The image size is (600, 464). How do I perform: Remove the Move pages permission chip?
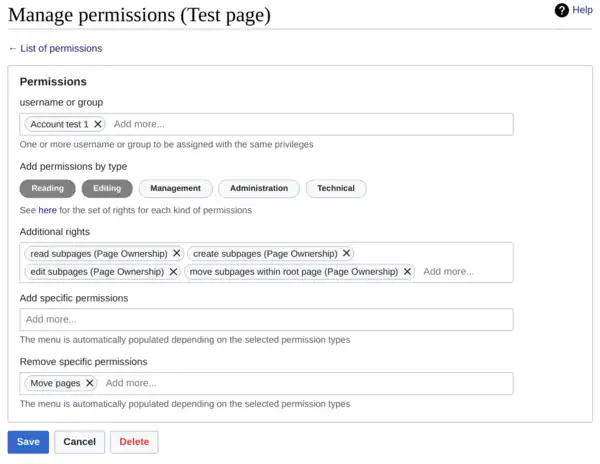pos(90,383)
